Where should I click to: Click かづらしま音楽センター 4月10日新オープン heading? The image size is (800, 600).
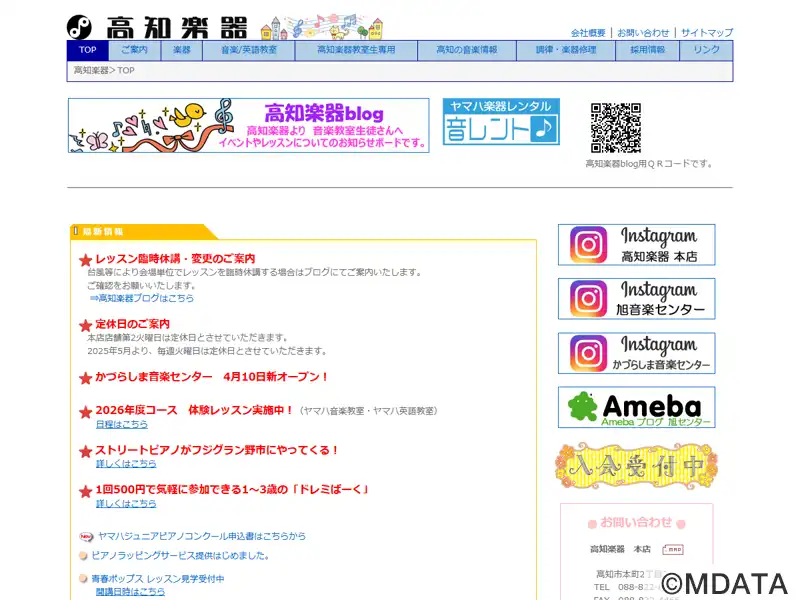pyautogui.click(x=211, y=377)
